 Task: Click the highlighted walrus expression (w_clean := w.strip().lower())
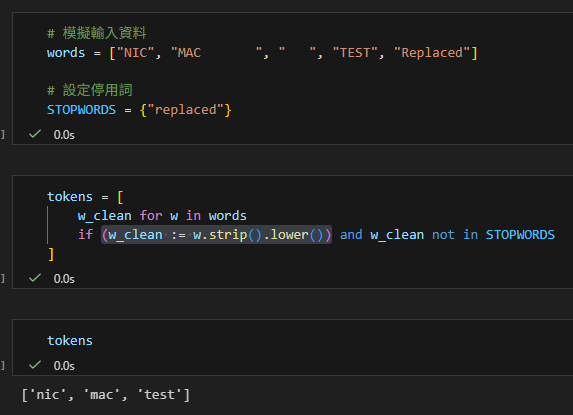pos(216,235)
